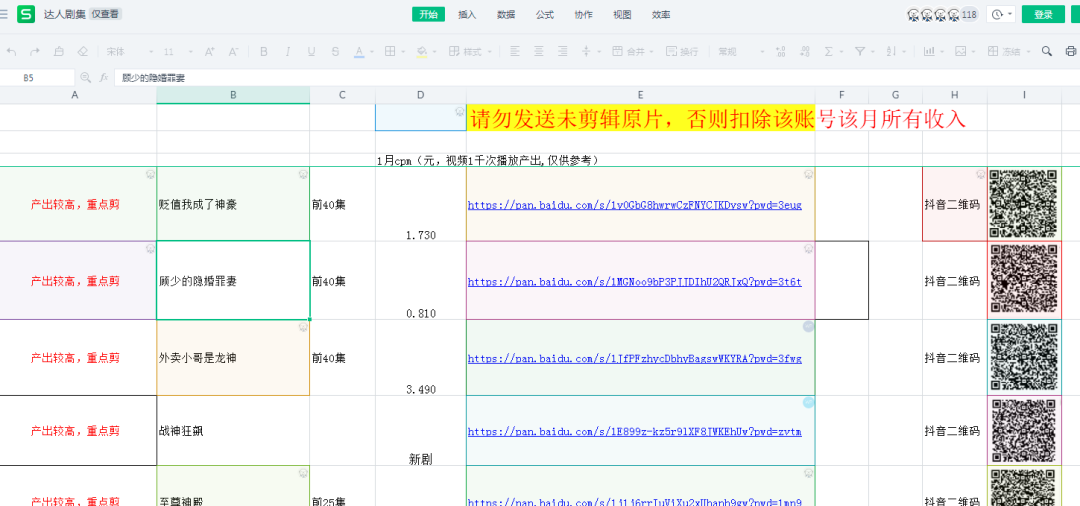Image resolution: width=1080 pixels, height=506 pixels.
Task: Click the increase decimal places icon
Action: [x=780, y=52]
